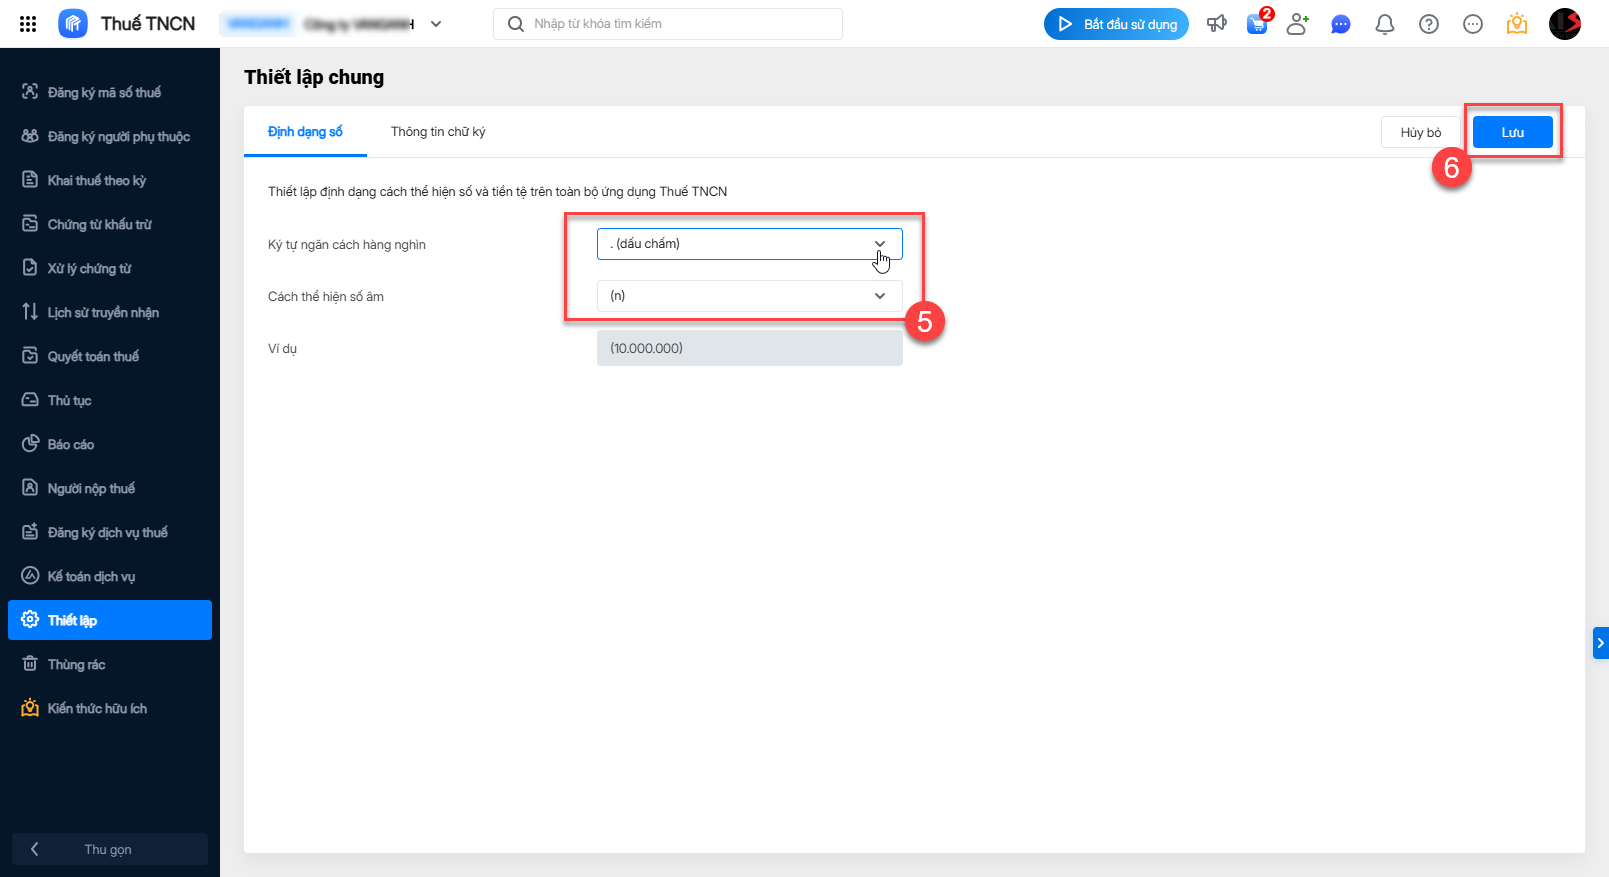The height and width of the screenshot is (877, 1609).
Task: Open the notifications bell
Action: (1385, 24)
